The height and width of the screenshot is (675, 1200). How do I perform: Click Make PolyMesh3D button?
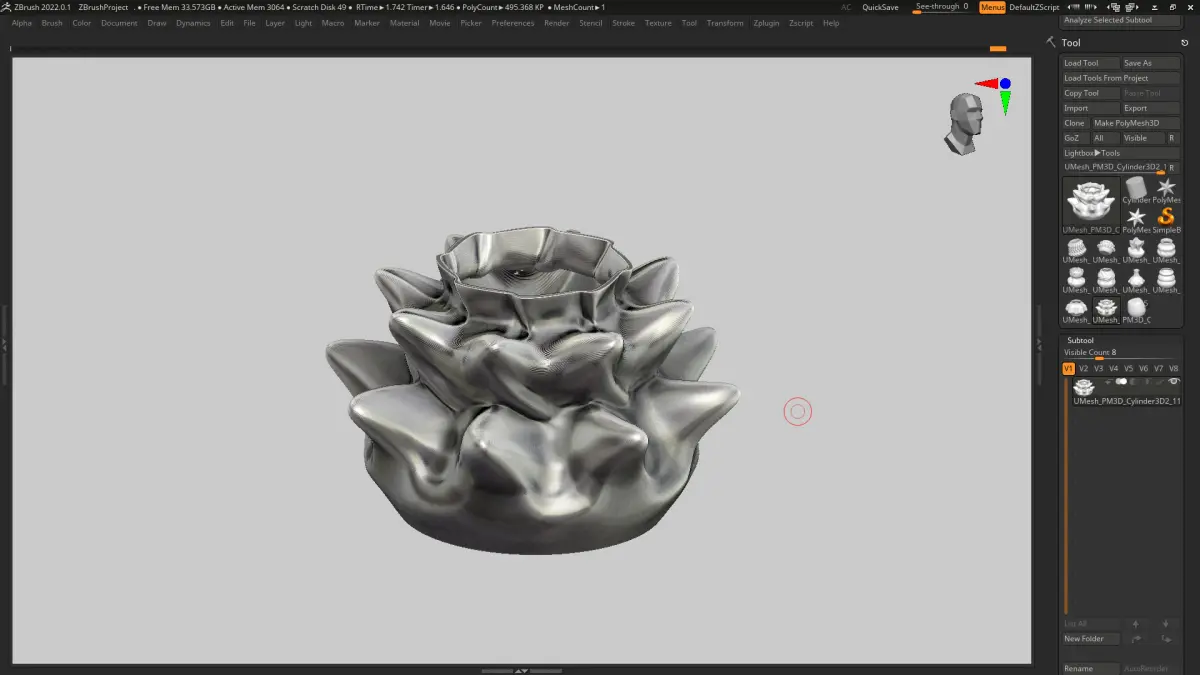click(1136, 123)
